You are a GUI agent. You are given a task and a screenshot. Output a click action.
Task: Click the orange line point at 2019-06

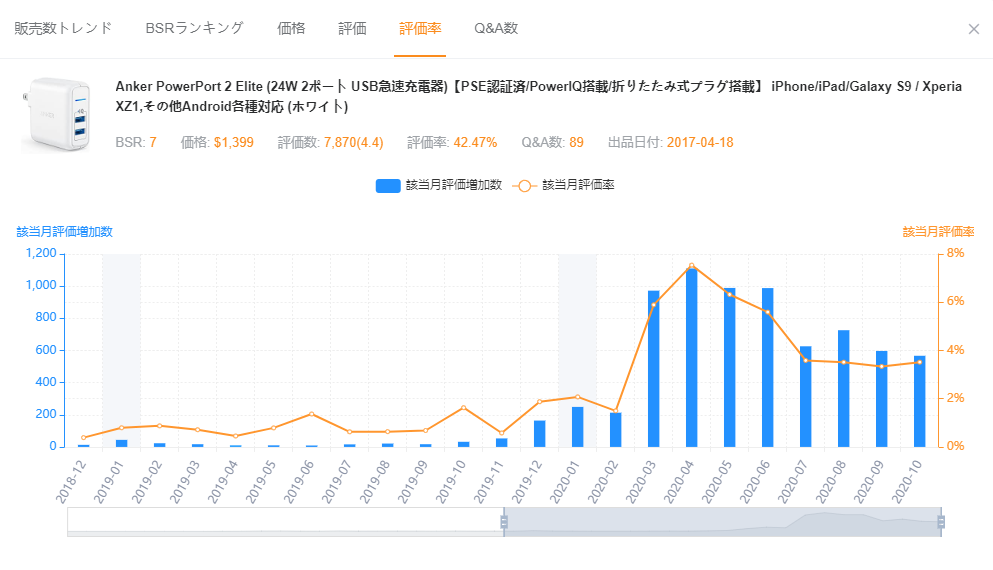312,414
